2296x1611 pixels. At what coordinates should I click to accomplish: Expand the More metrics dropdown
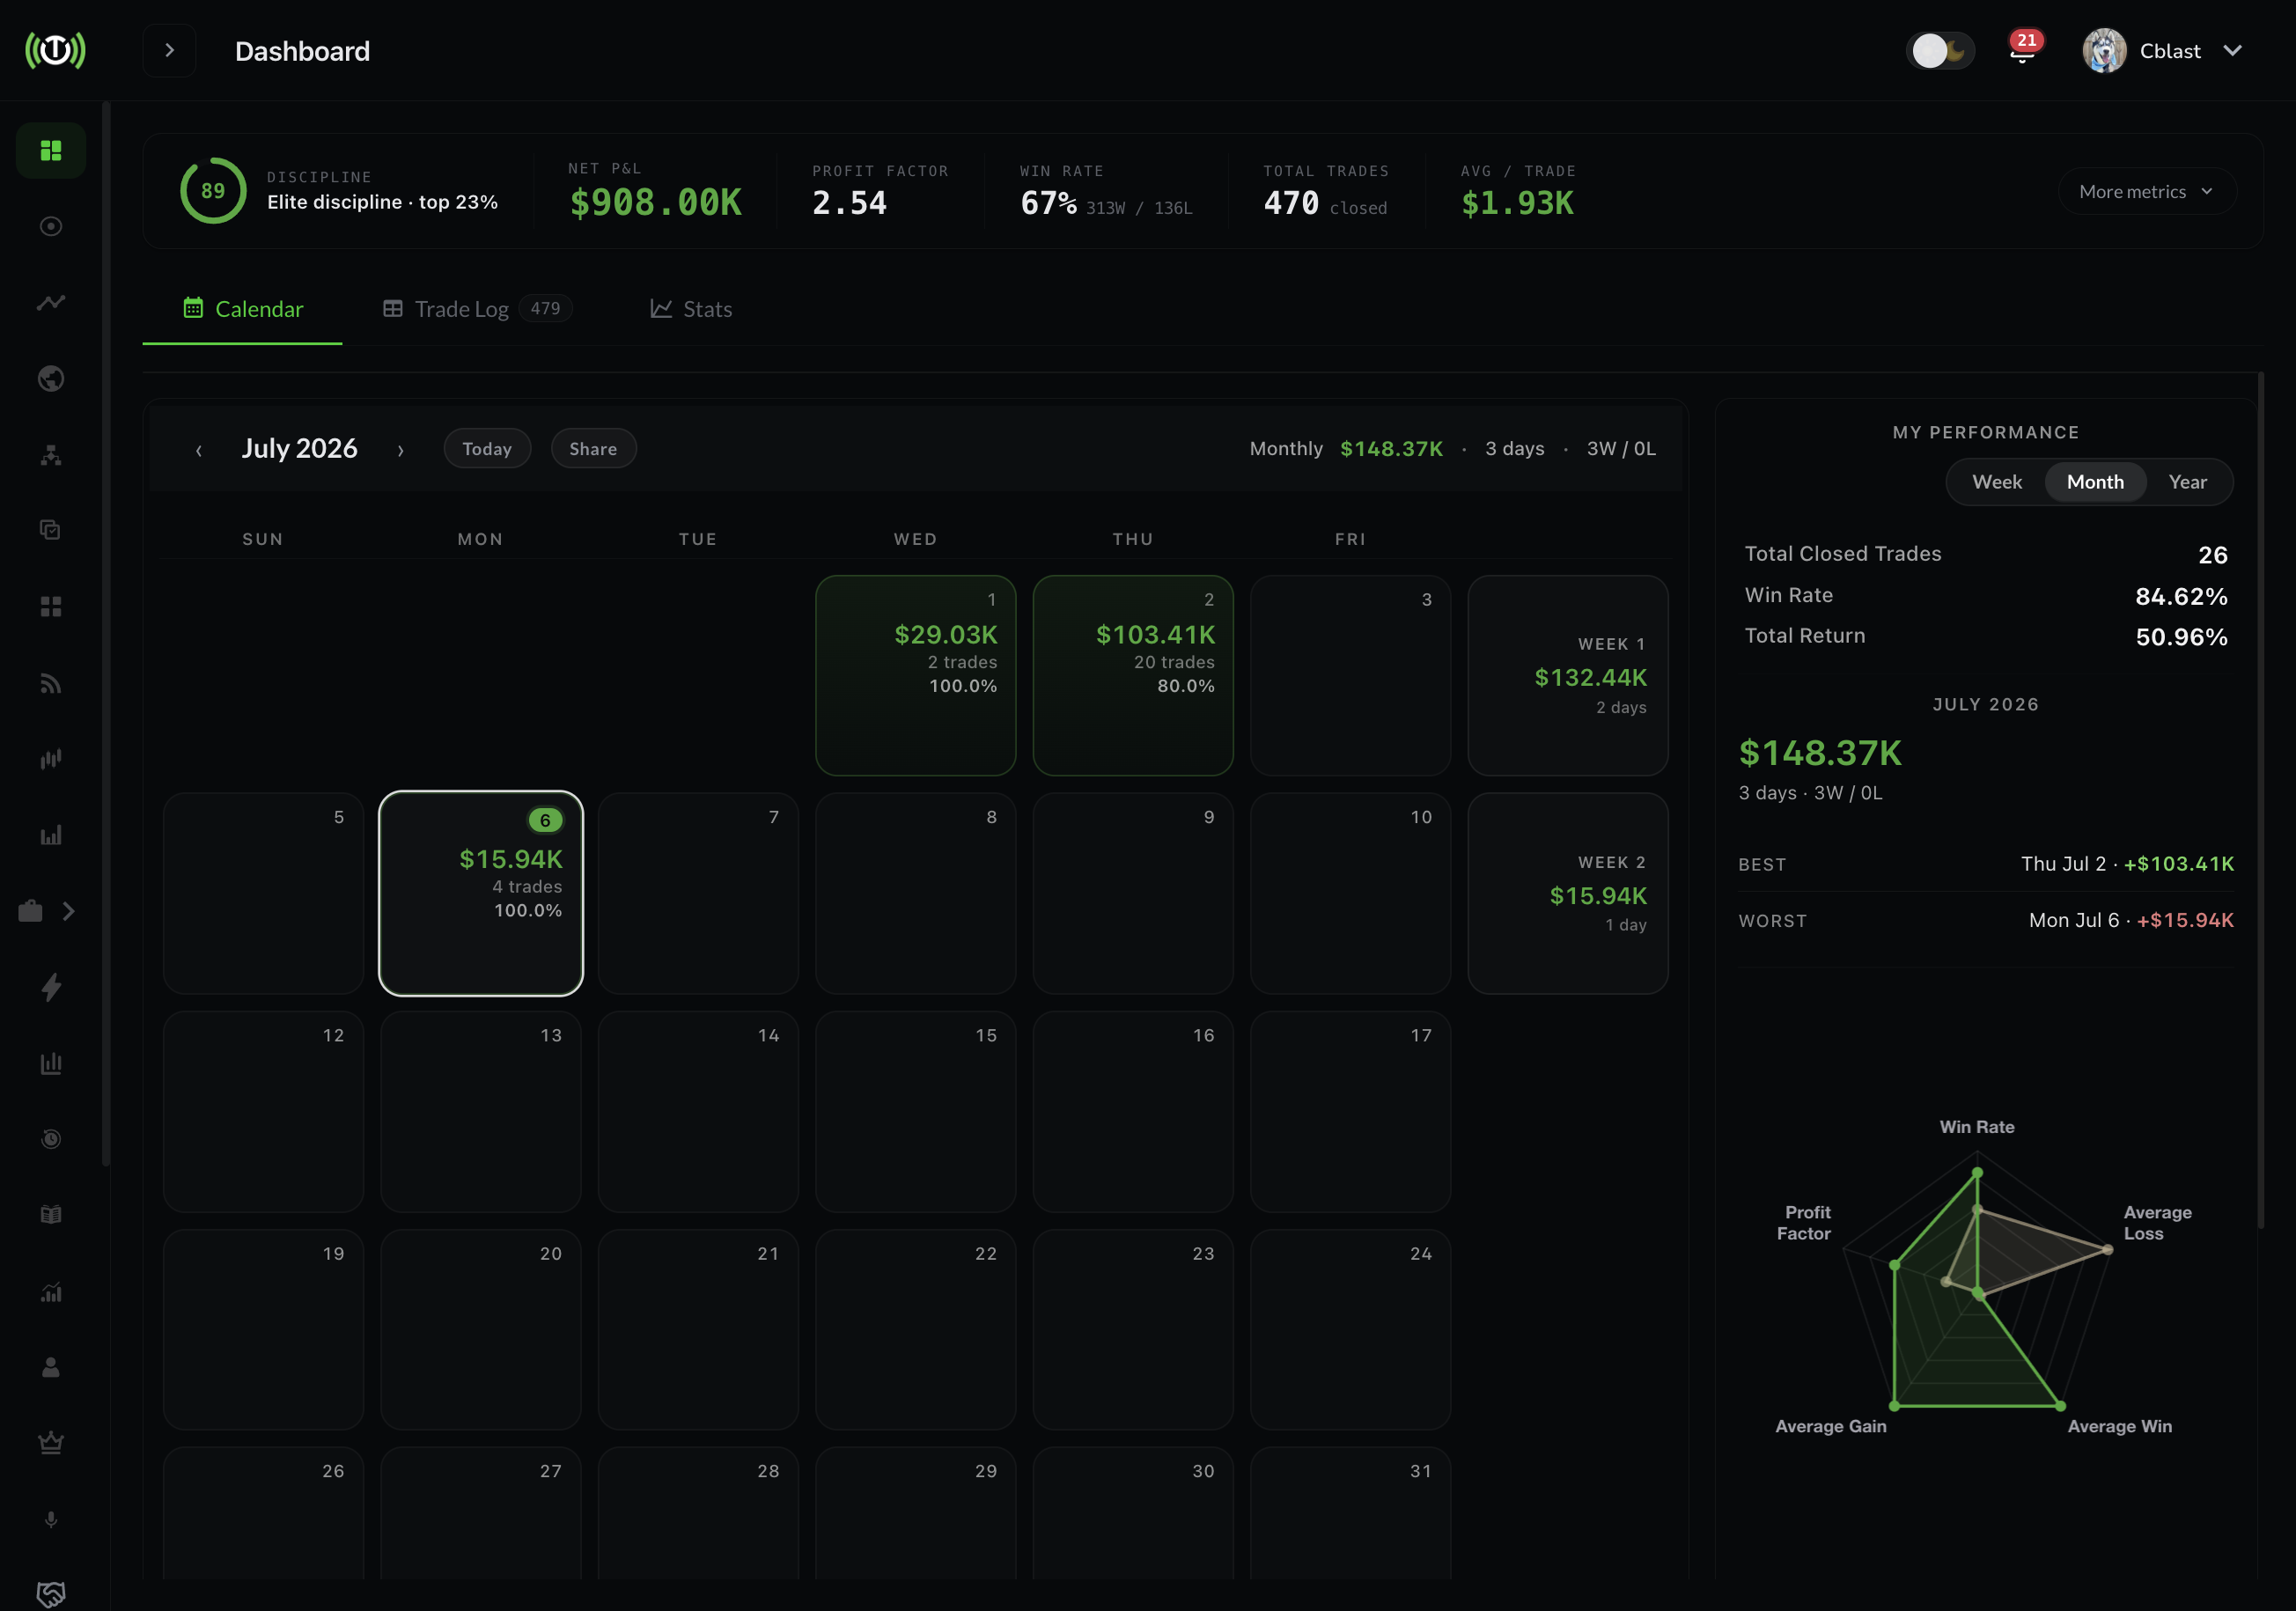(2146, 191)
